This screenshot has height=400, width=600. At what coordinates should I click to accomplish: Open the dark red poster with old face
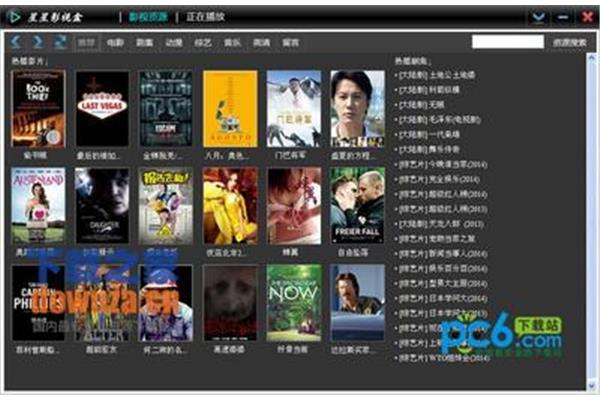[230, 303]
